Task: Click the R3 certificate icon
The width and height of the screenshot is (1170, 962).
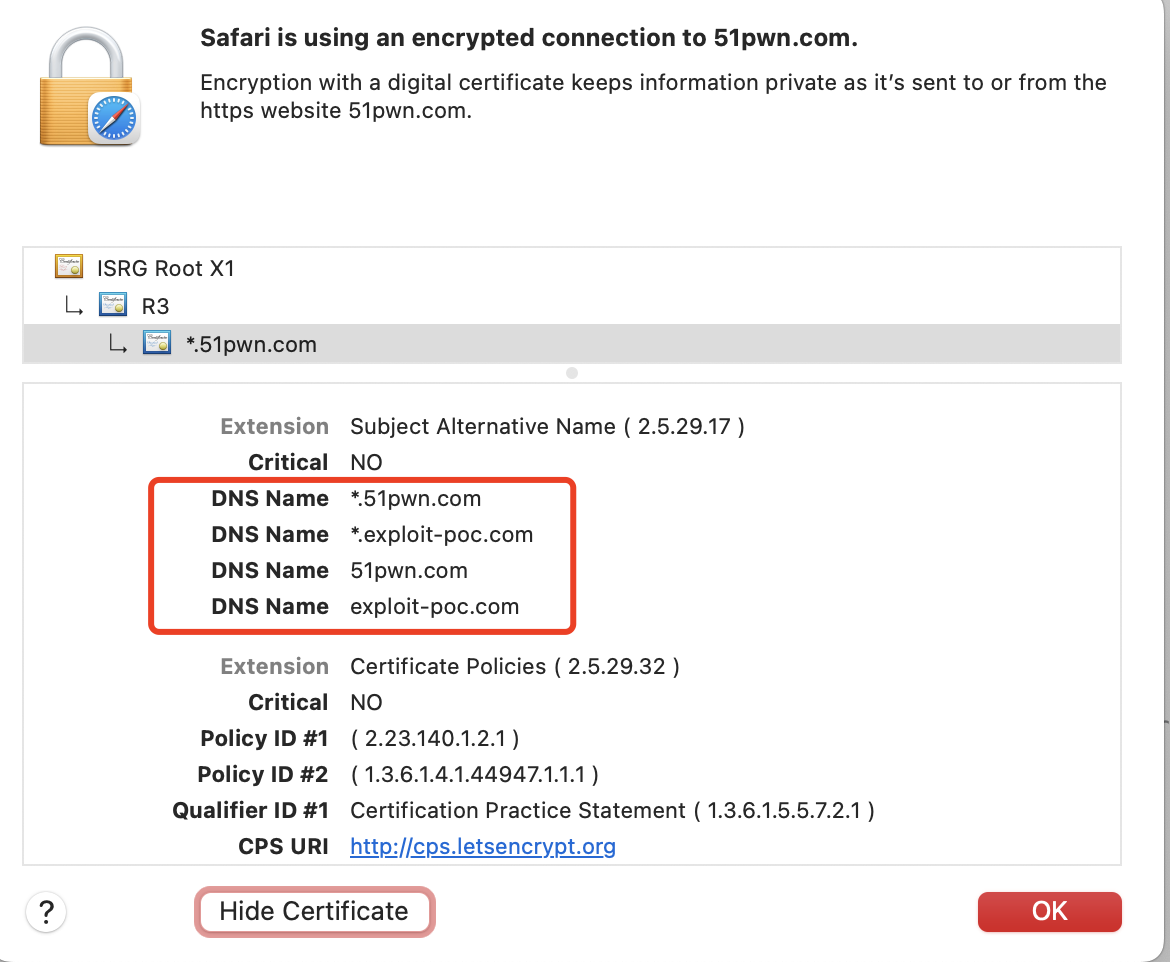Action: [x=113, y=305]
